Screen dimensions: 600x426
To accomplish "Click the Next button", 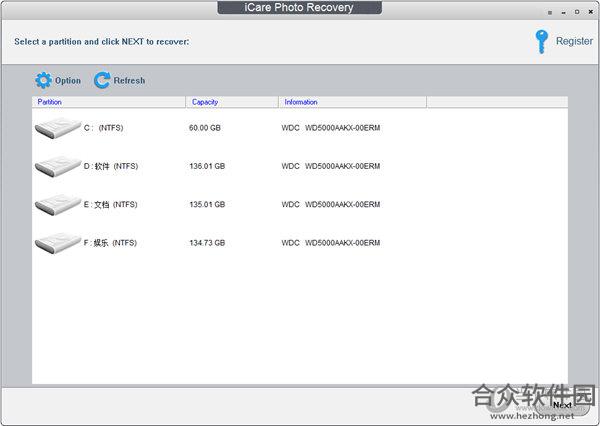I will 562,405.
